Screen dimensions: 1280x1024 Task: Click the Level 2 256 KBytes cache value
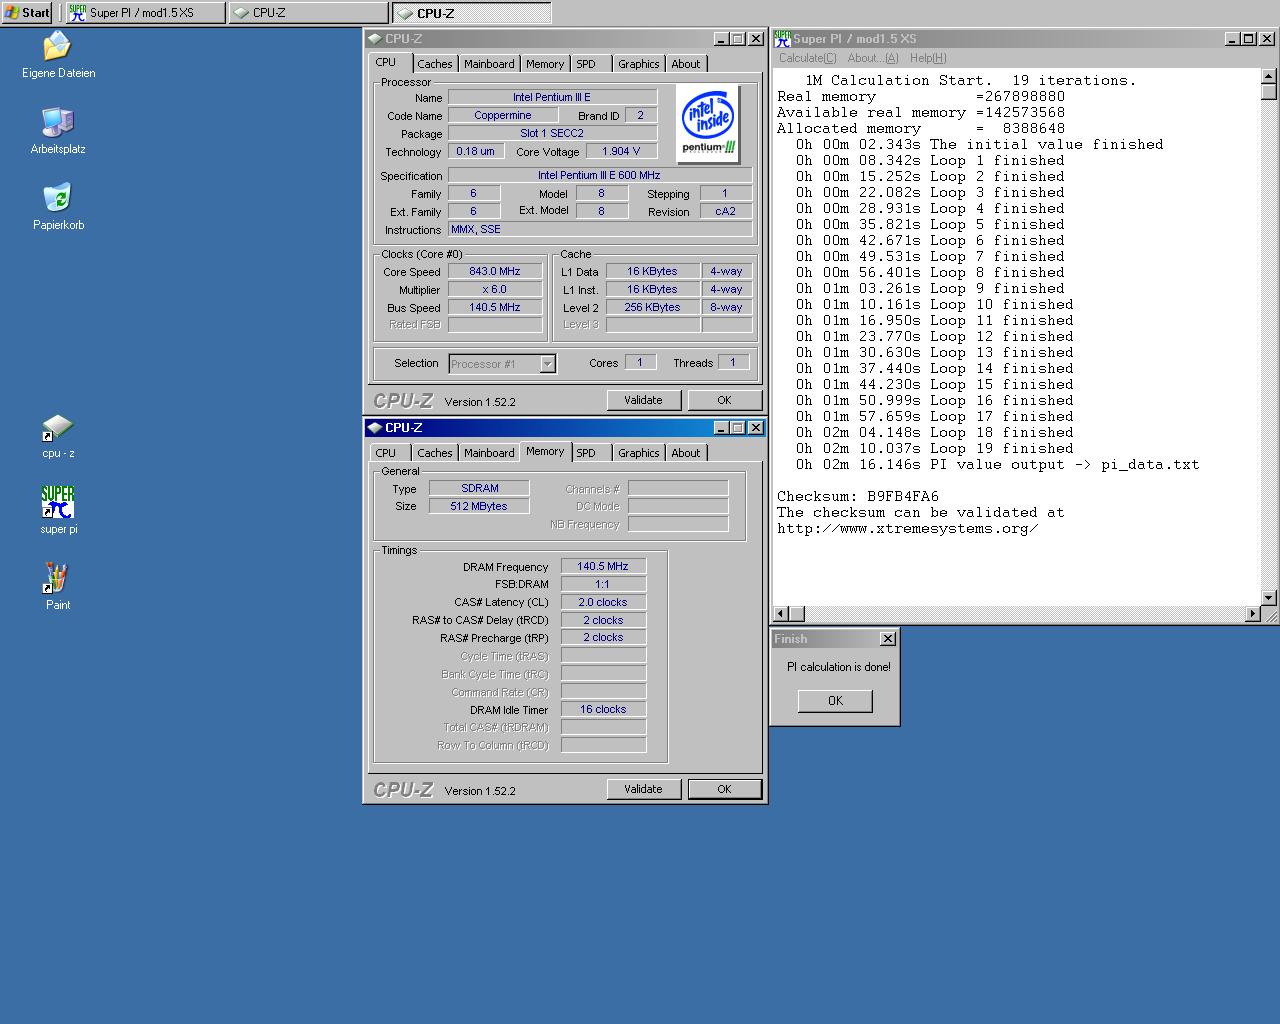tap(652, 307)
